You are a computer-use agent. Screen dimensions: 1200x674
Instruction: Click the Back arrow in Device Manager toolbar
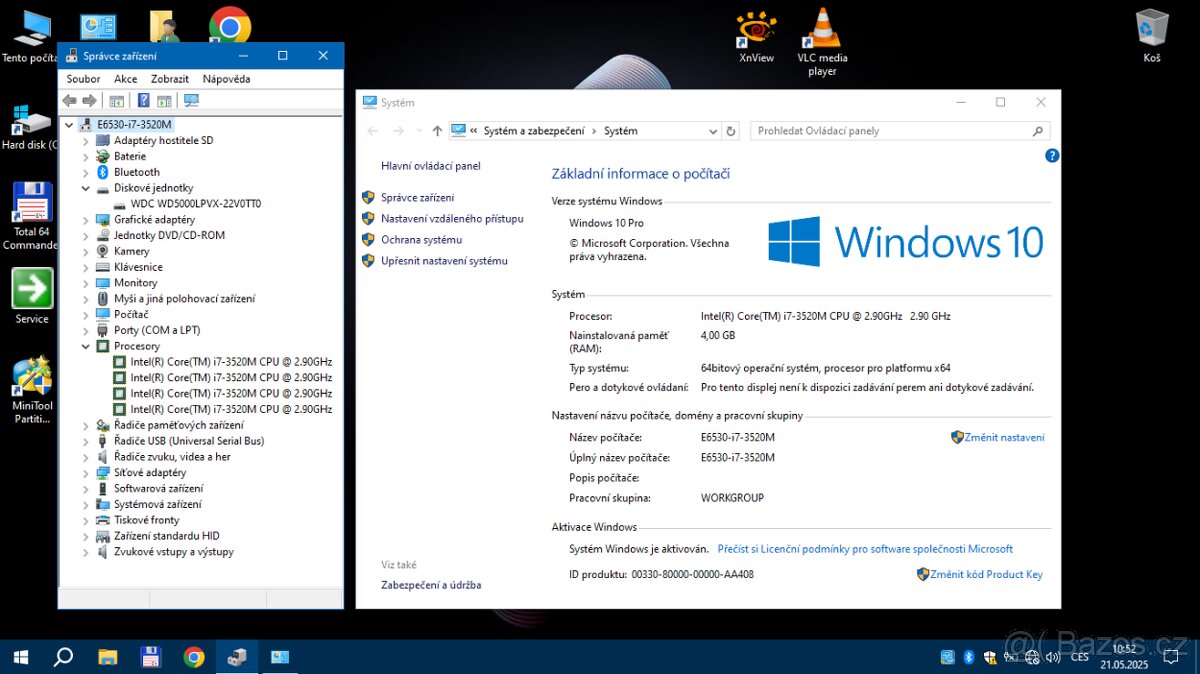[69, 100]
